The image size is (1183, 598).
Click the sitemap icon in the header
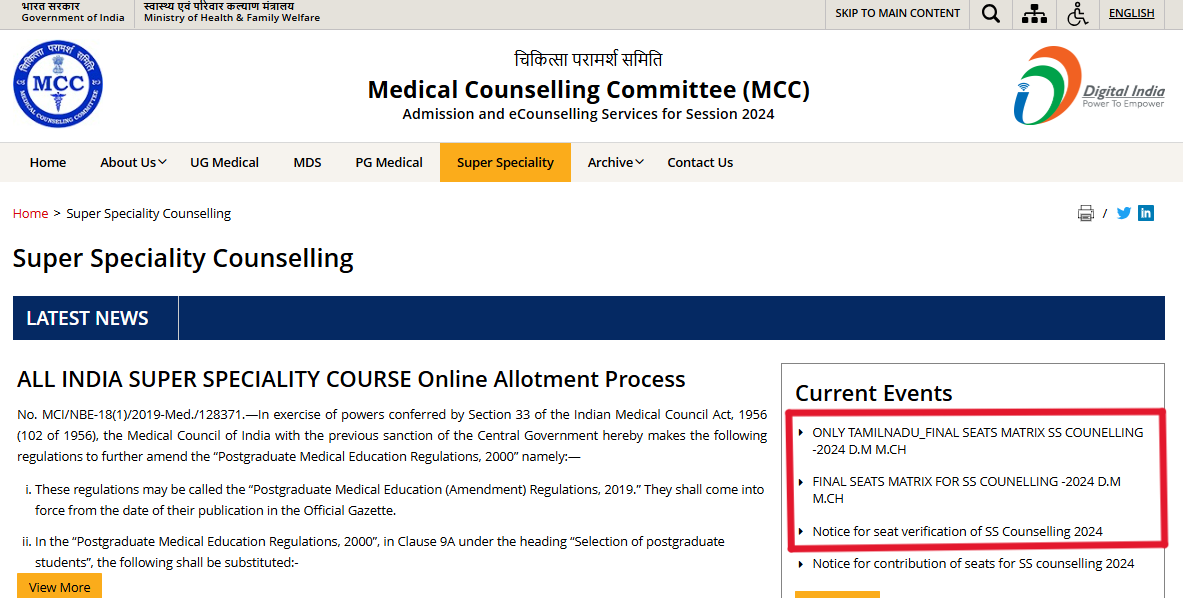coord(1034,14)
